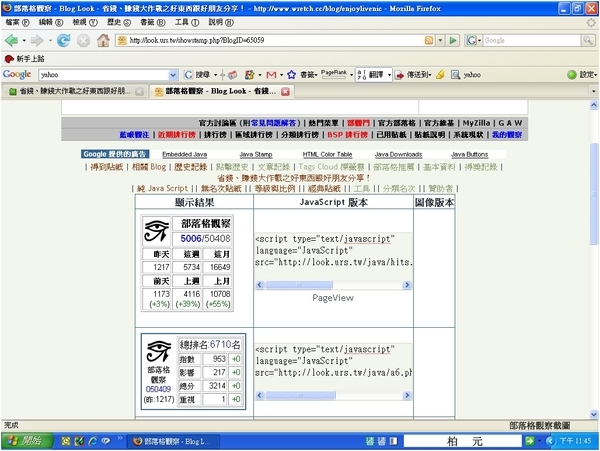Click the 相關 Blog link

149,167
